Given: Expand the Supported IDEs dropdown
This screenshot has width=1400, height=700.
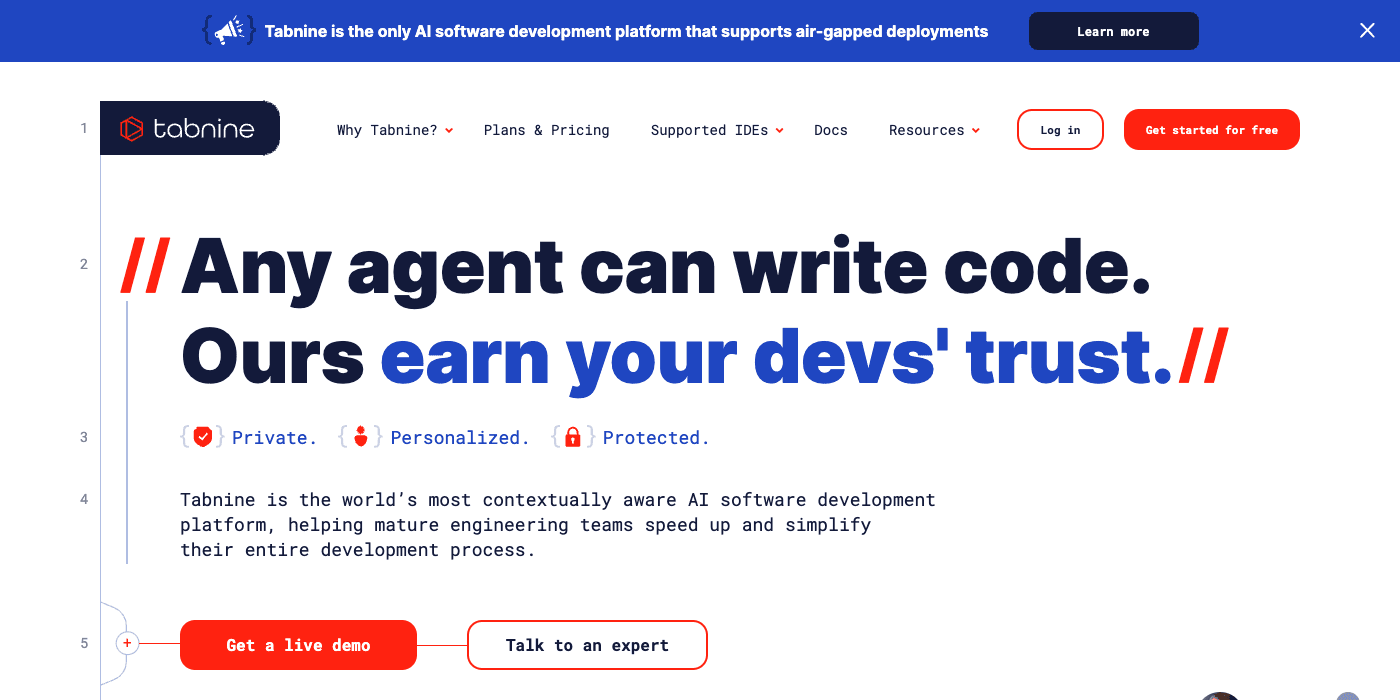Looking at the screenshot, I should pyautogui.click(x=717, y=130).
